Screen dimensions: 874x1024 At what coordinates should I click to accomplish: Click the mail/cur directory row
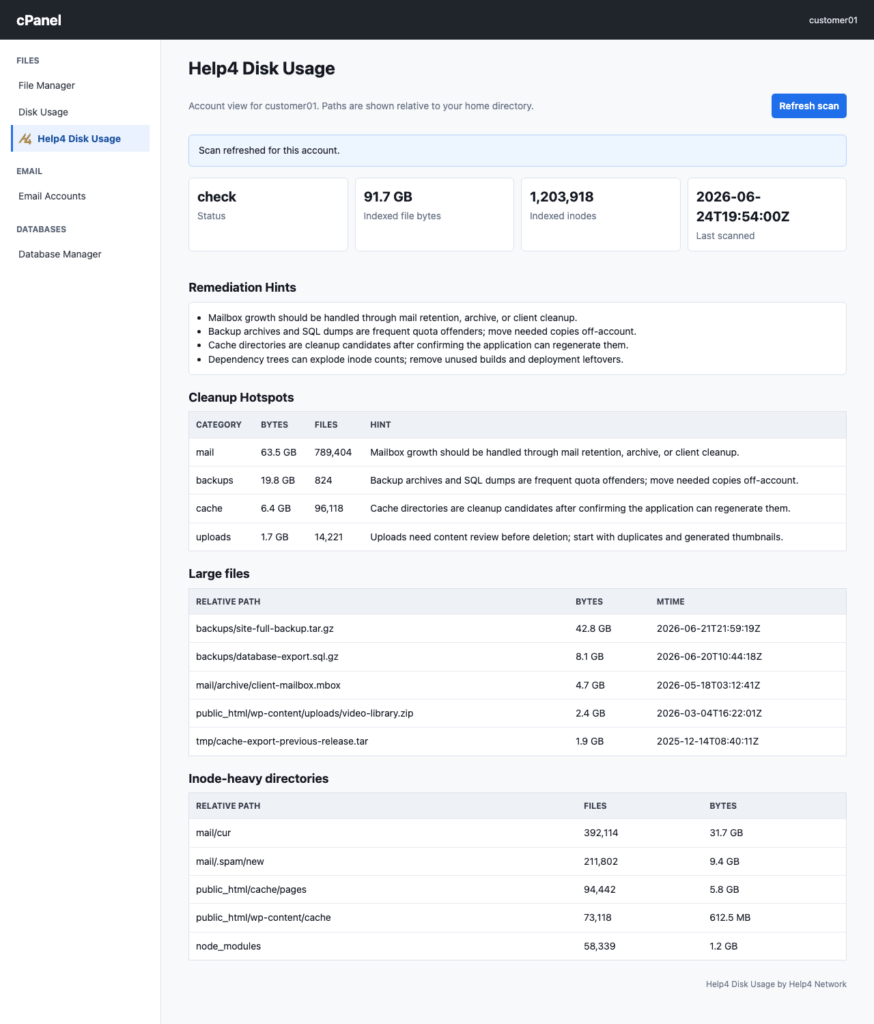(517, 833)
